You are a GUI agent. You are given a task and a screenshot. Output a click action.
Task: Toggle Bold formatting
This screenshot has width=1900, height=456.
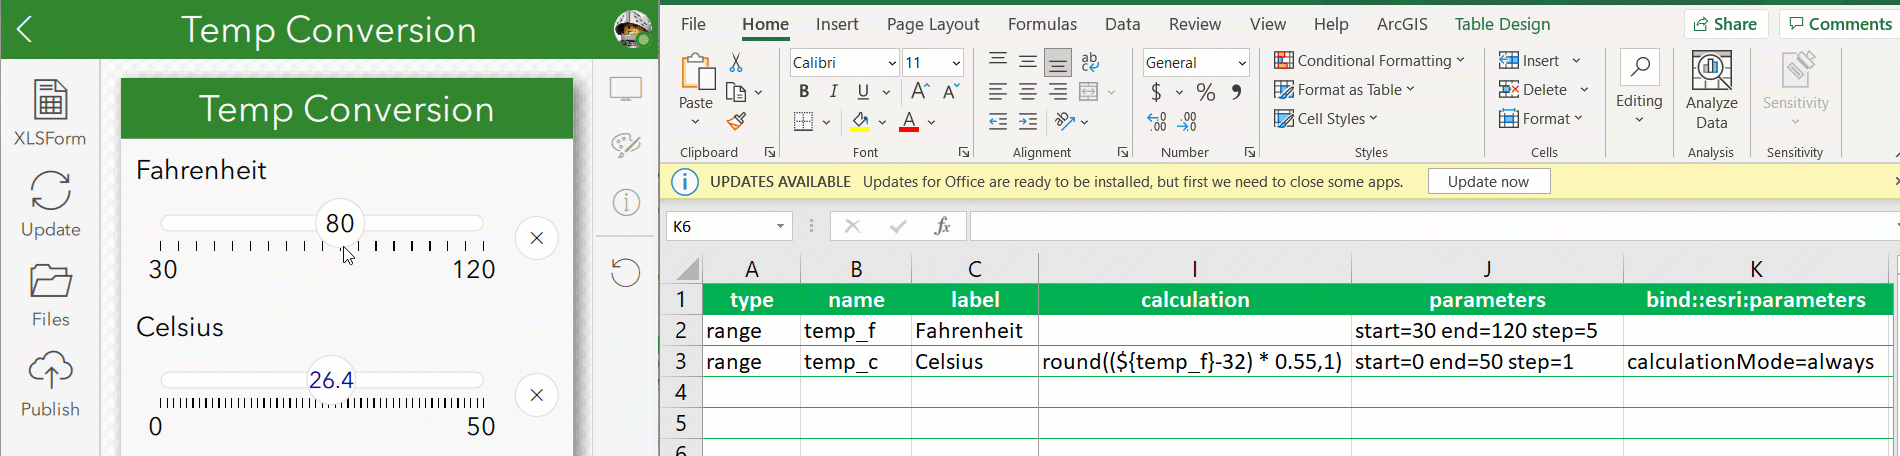(804, 91)
